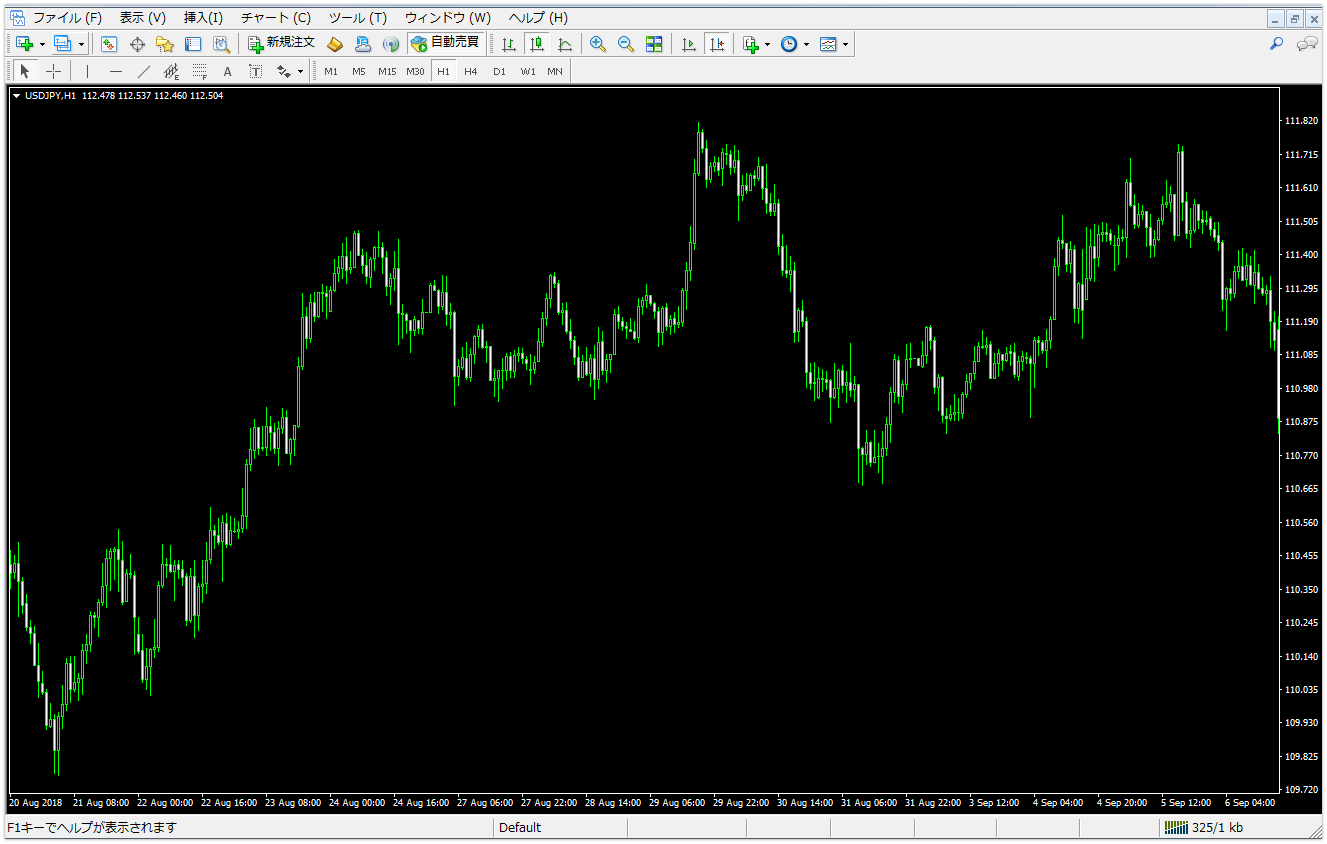Select the crosshair cursor tool
1327x844 pixels.
tap(54, 70)
